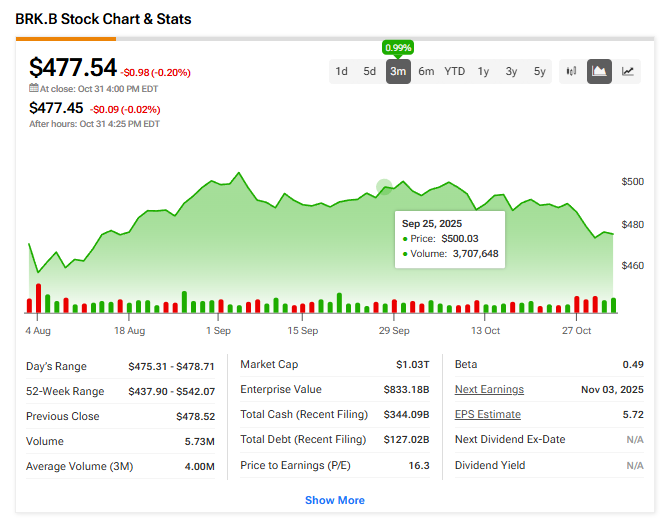Click the $477.54 closing price
This screenshot has width=670, height=521.
pos(73,68)
